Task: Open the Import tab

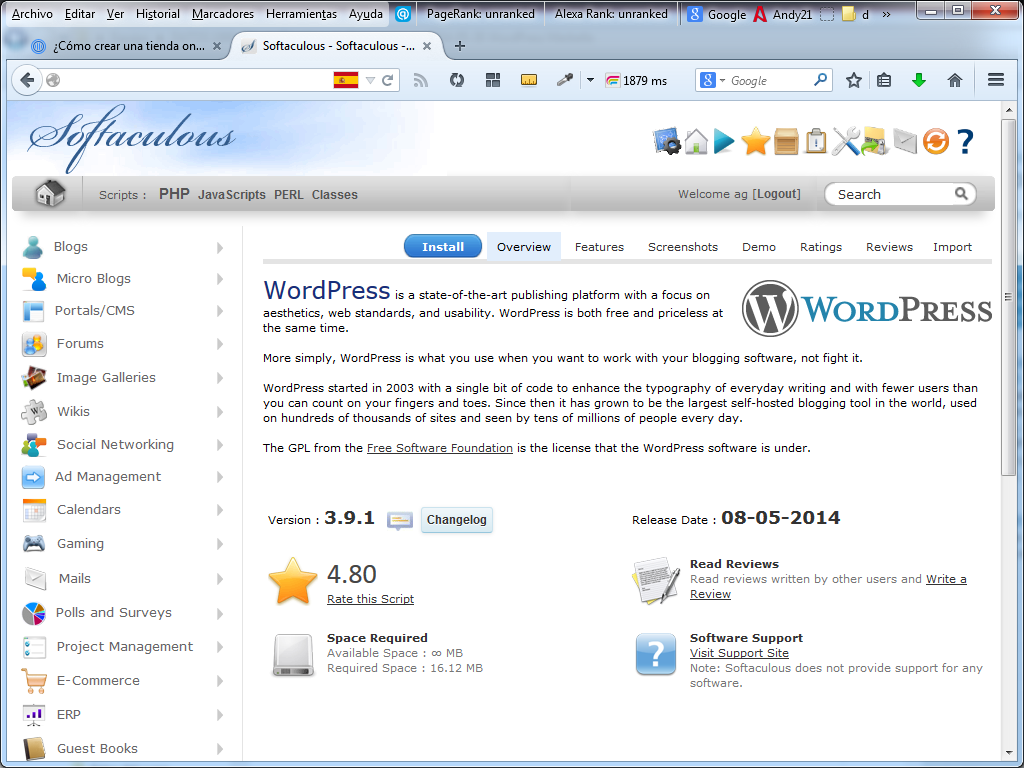Action: pos(952,247)
